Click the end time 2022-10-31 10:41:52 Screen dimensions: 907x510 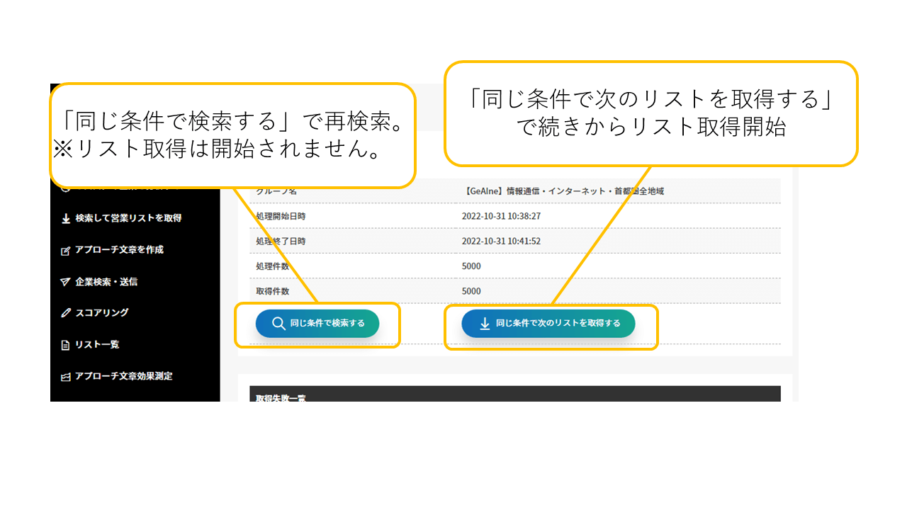(501, 240)
